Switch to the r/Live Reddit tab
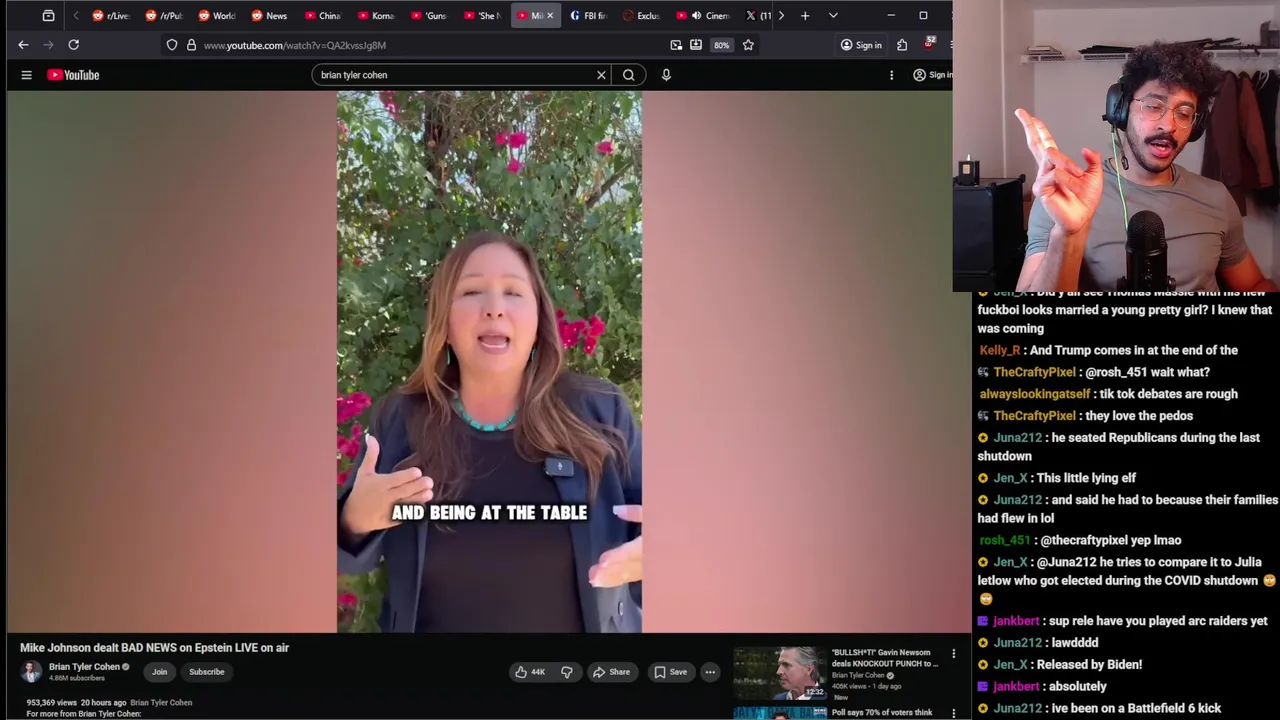 coord(111,16)
